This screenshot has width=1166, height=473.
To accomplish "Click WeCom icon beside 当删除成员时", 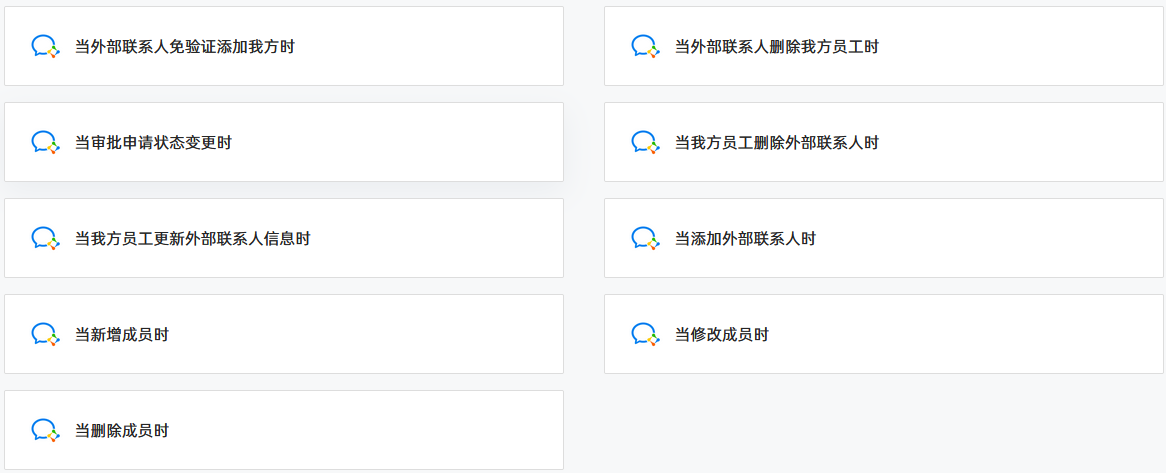I will (45, 430).
